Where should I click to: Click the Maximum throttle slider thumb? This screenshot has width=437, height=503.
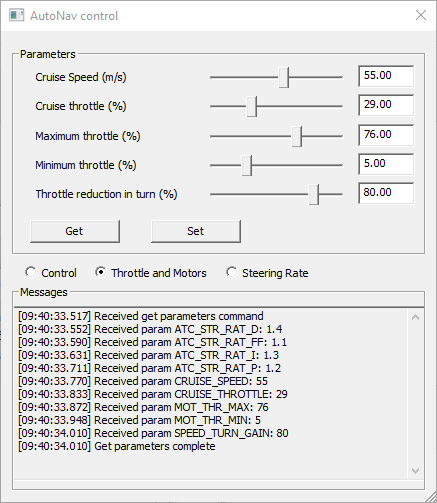[x=297, y=136]
